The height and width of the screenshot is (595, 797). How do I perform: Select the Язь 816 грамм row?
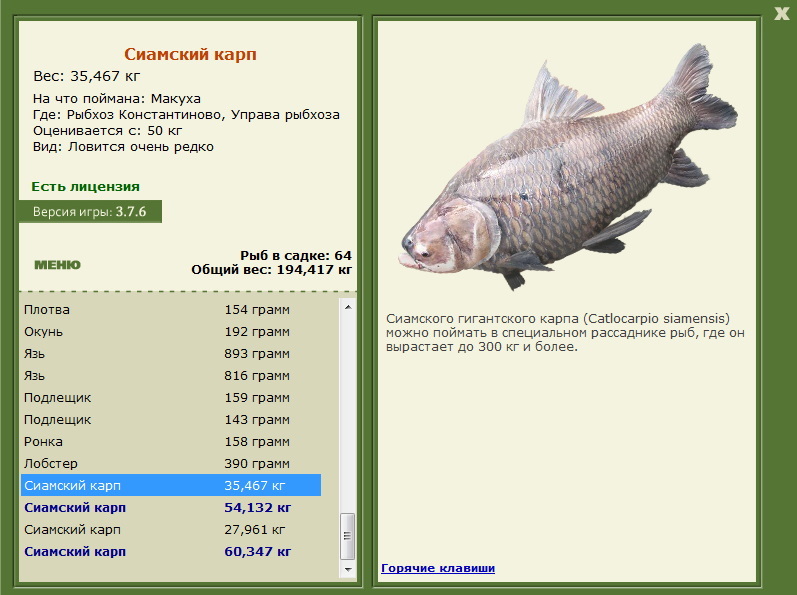click(171, 375)
